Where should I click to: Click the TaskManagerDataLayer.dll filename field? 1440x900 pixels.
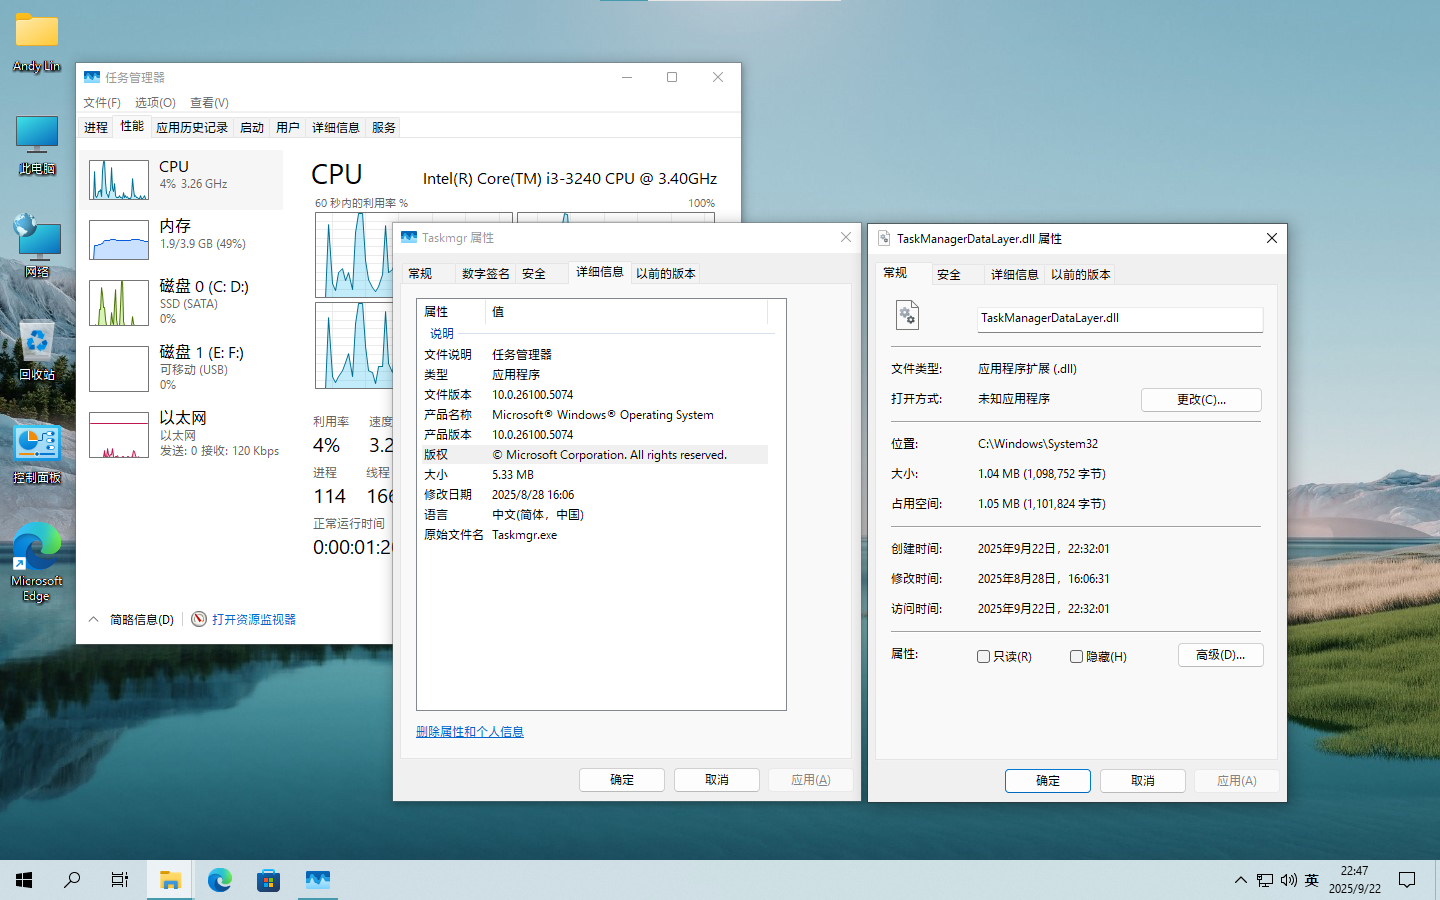click(1119, 319)
